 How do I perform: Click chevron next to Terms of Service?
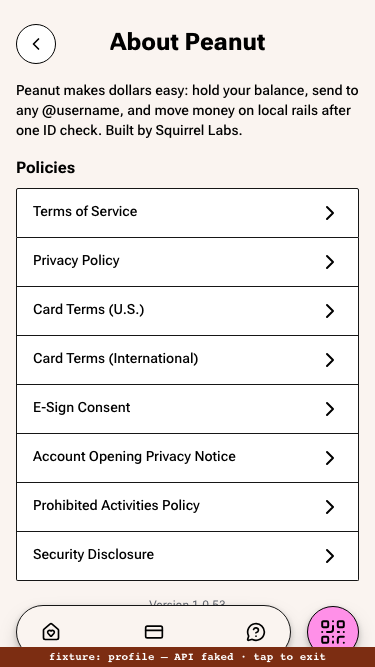[x=330, y=213]
